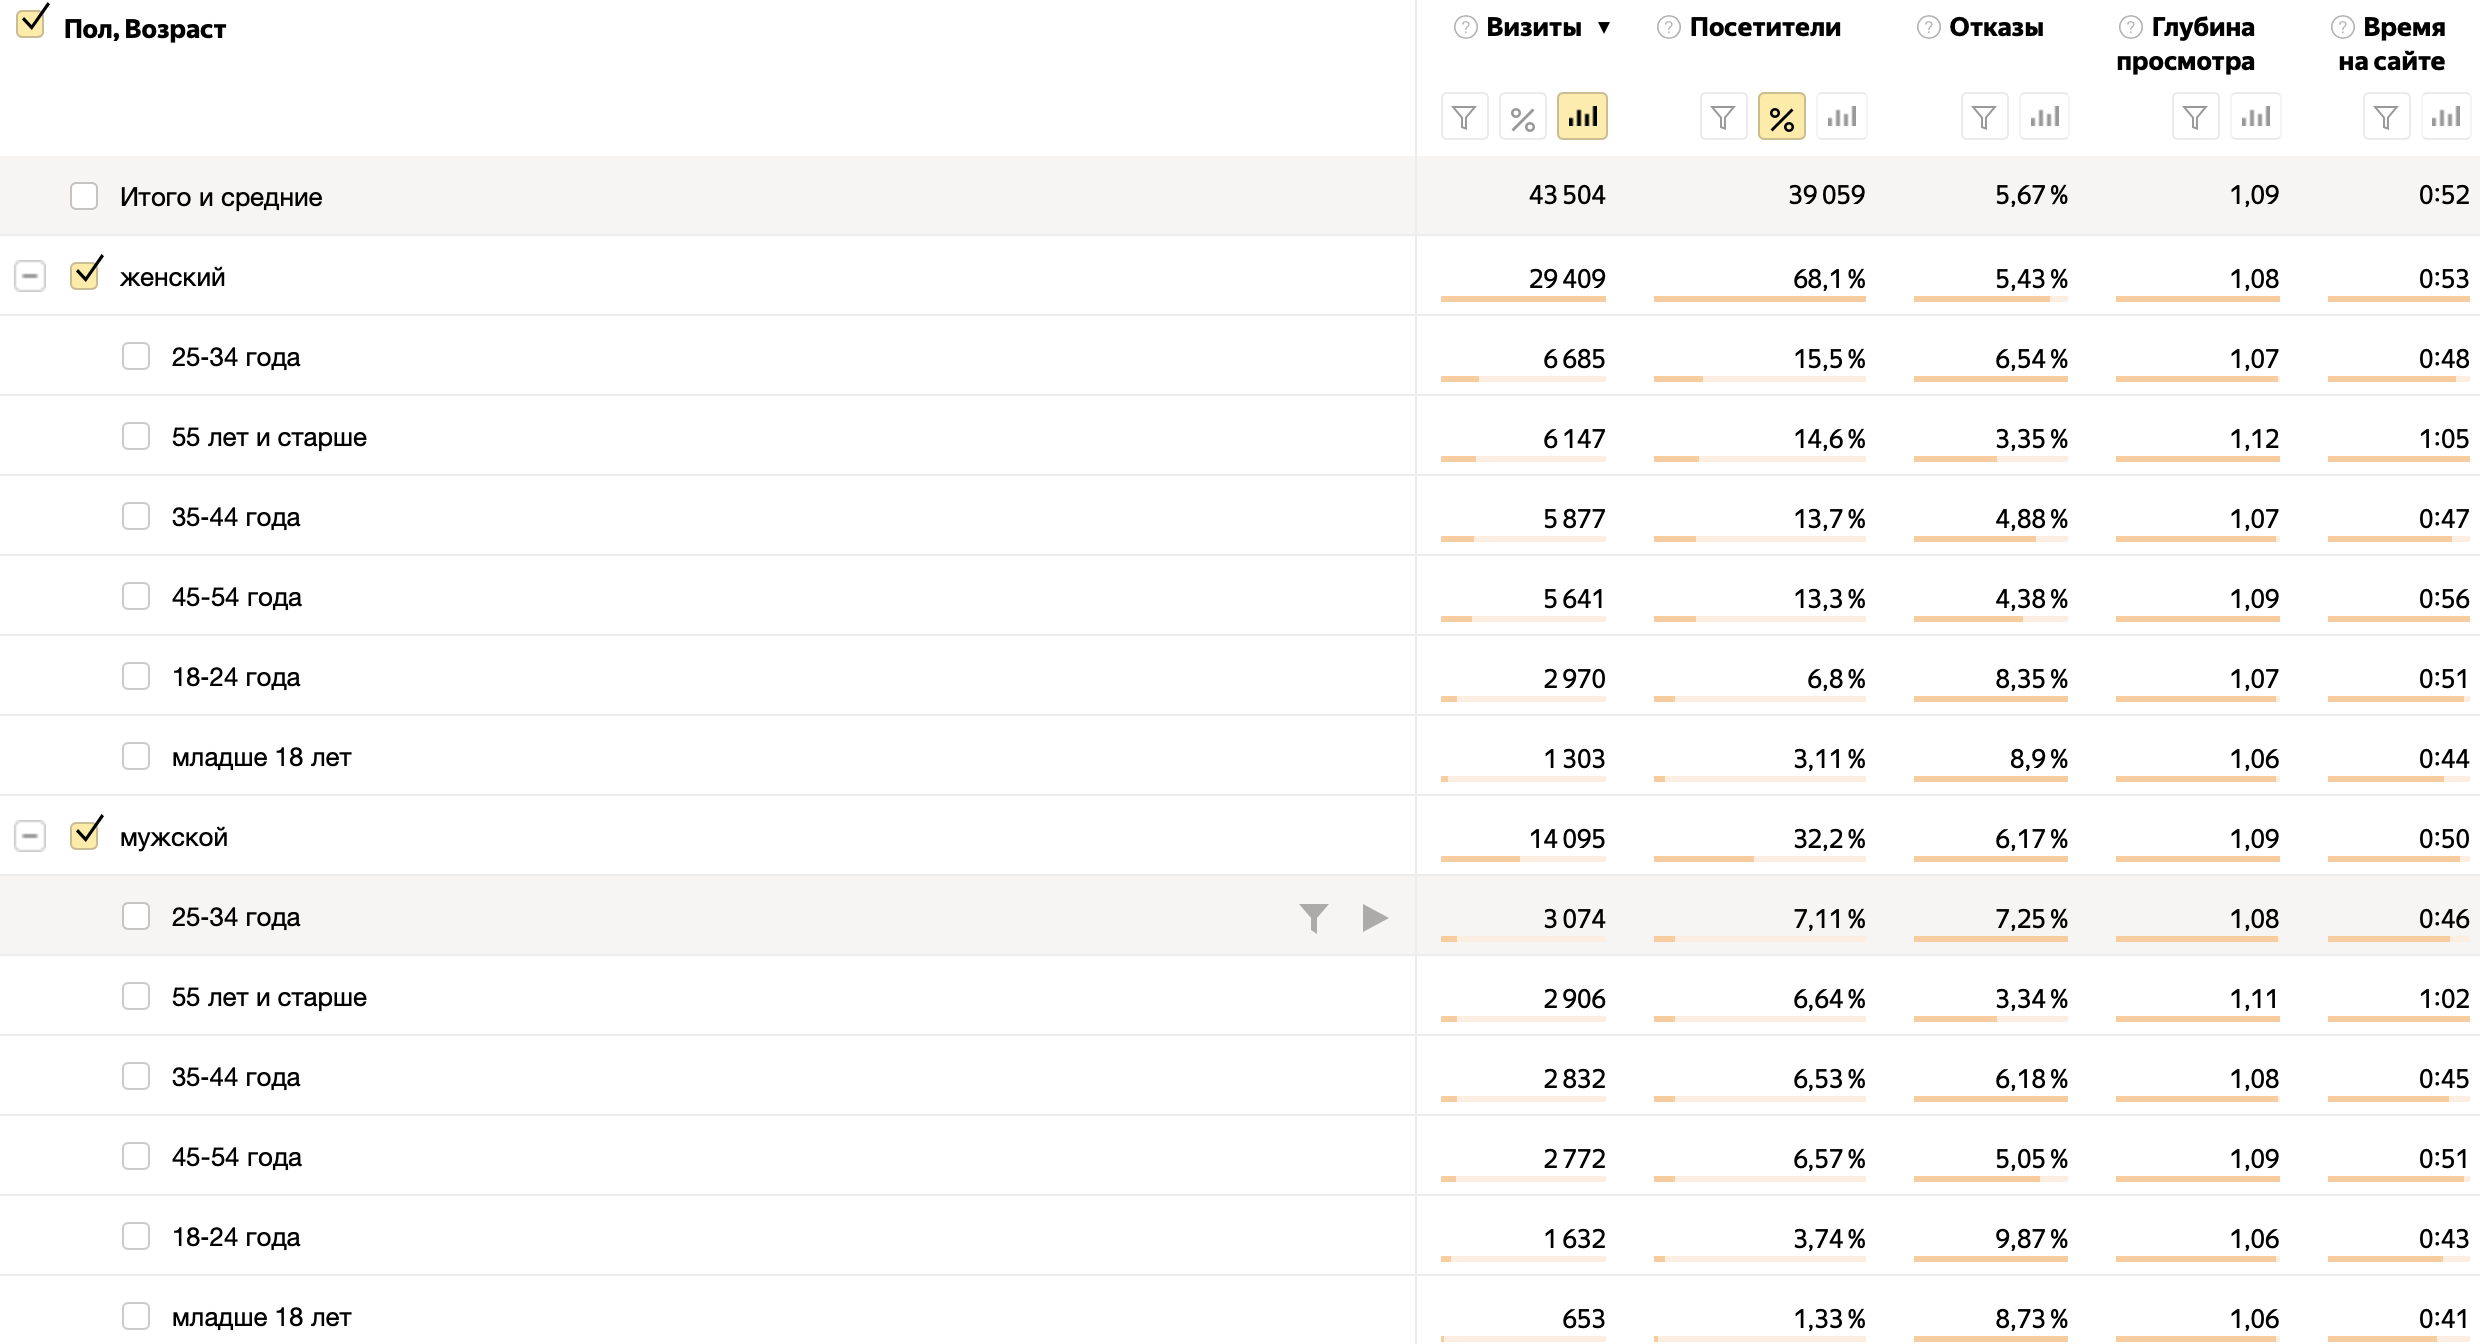Uncheck the мужской group checkbox

(85, 835)
